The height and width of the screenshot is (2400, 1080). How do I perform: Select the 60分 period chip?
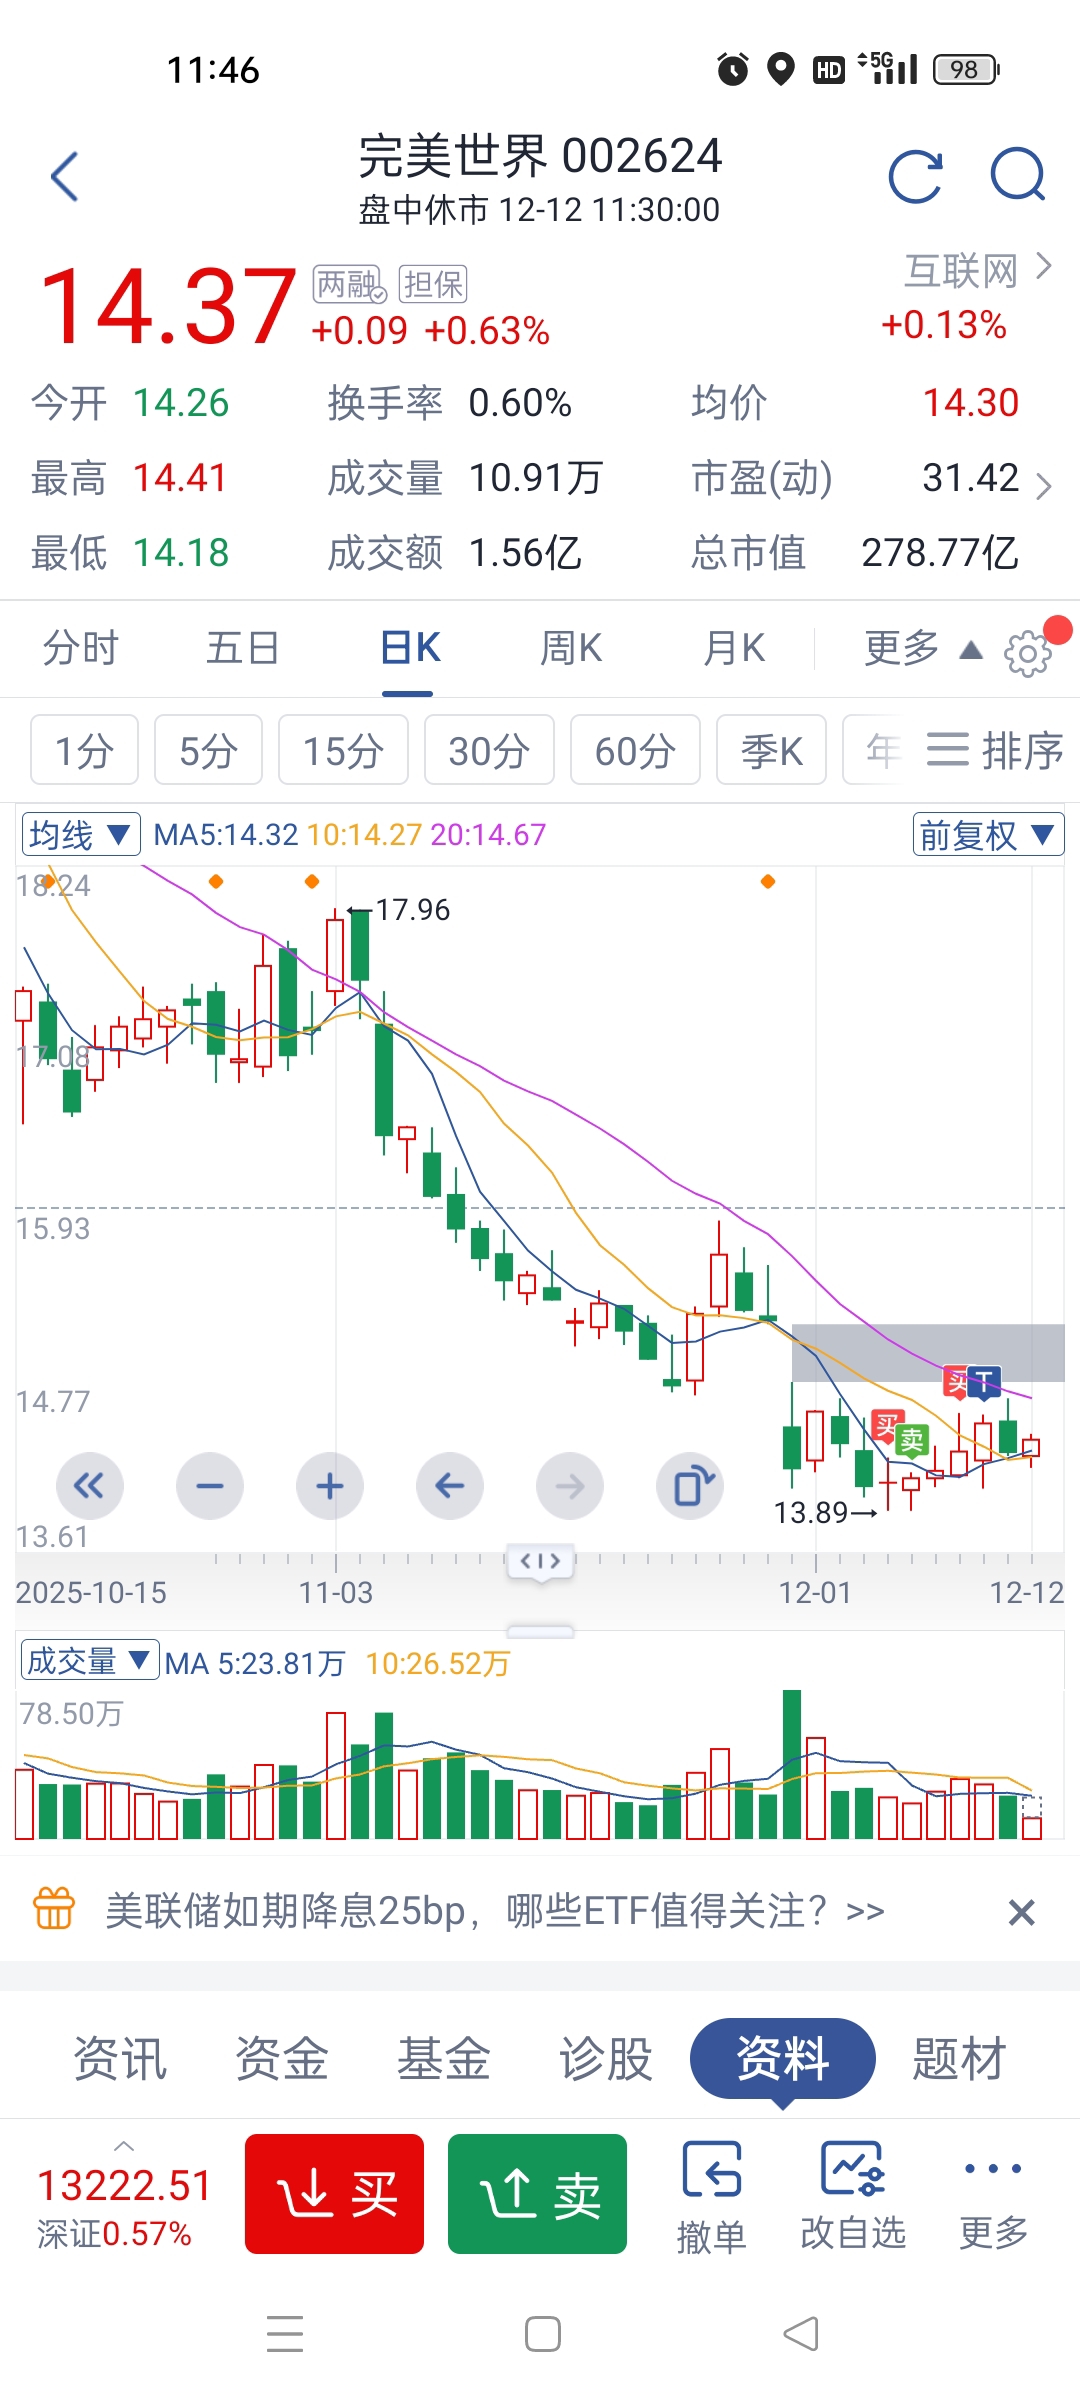coord(635,750)
